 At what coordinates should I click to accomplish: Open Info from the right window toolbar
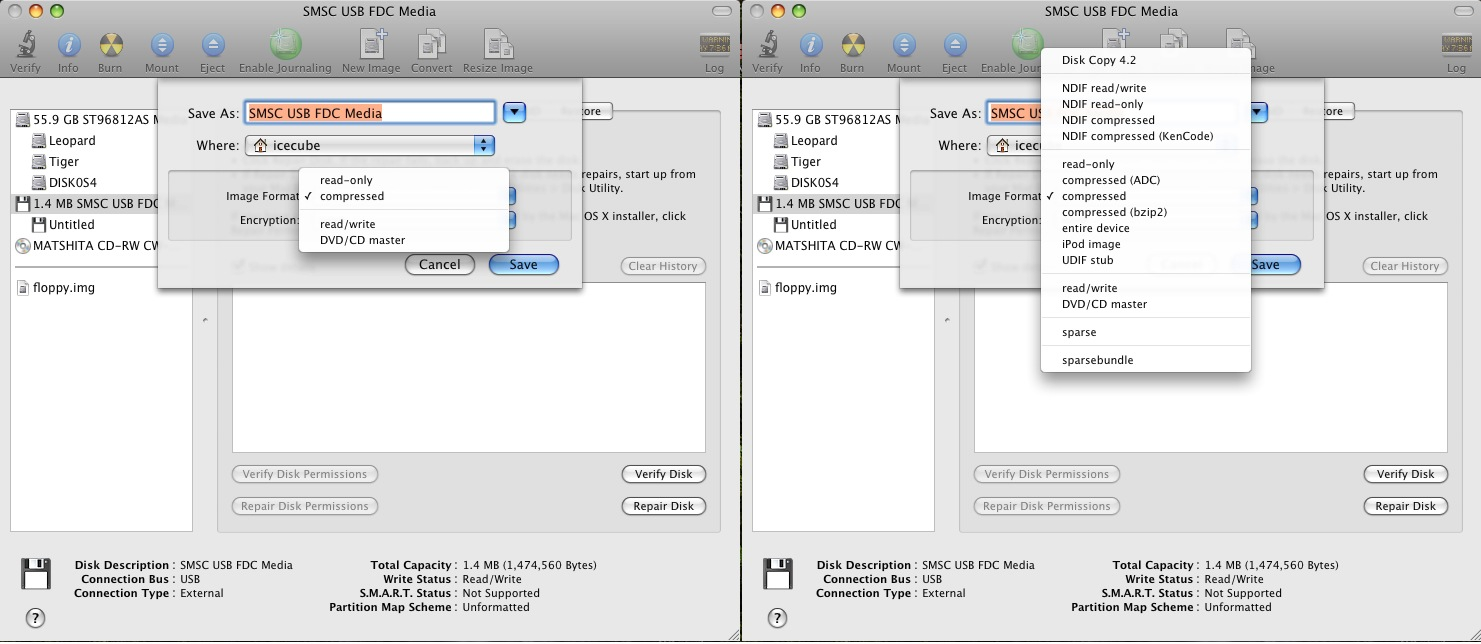810,45
